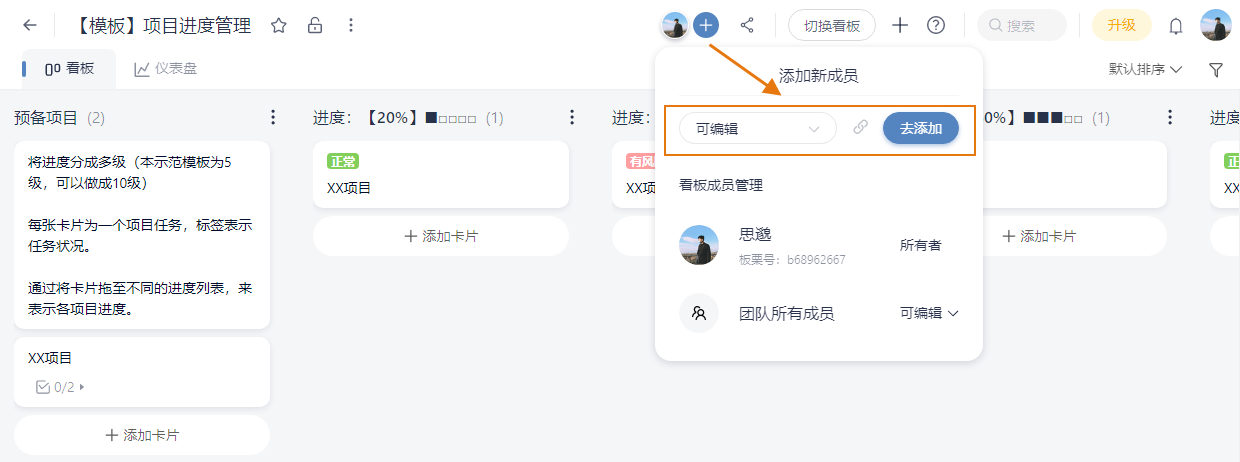
Task: Select the 看板 tab
Action: [x=69, y=69]
